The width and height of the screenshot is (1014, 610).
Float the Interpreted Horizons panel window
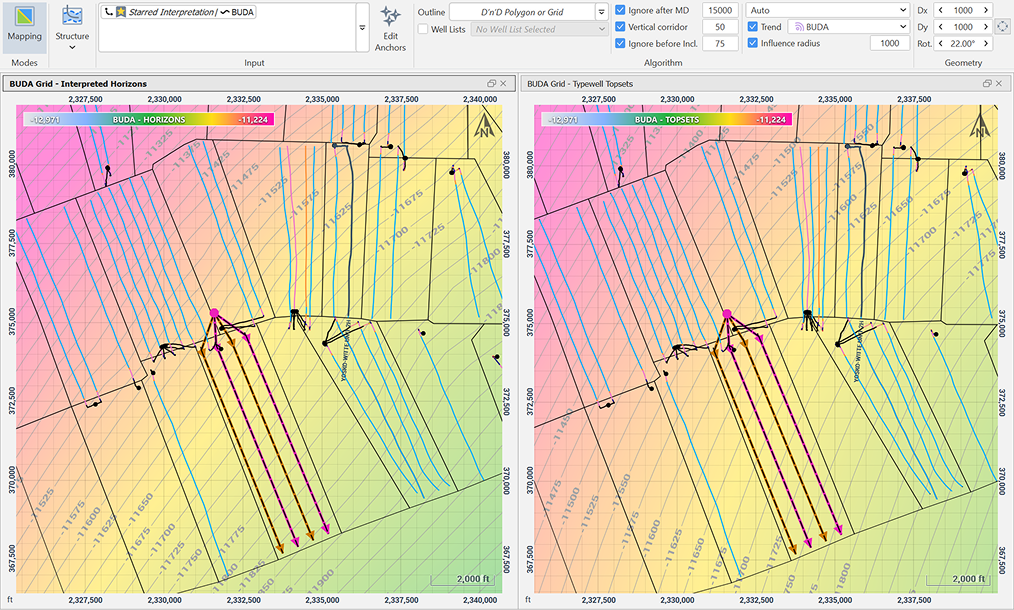click(x=491, y=83)
